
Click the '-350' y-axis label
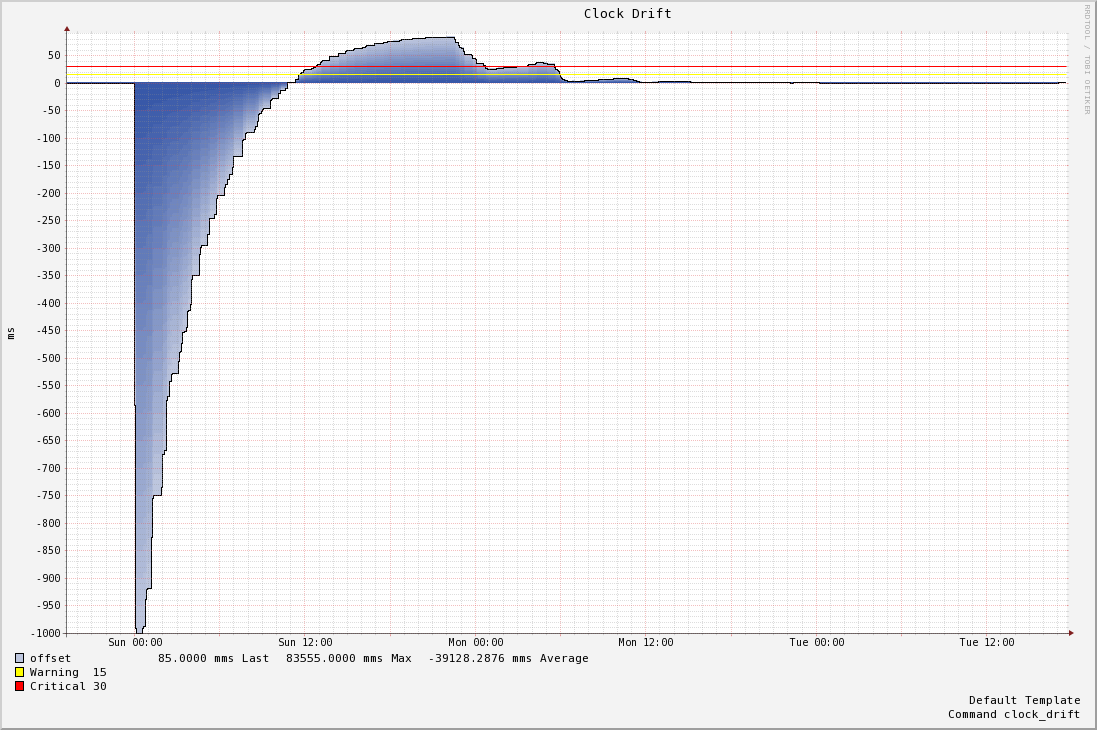[x=48, y=275]
